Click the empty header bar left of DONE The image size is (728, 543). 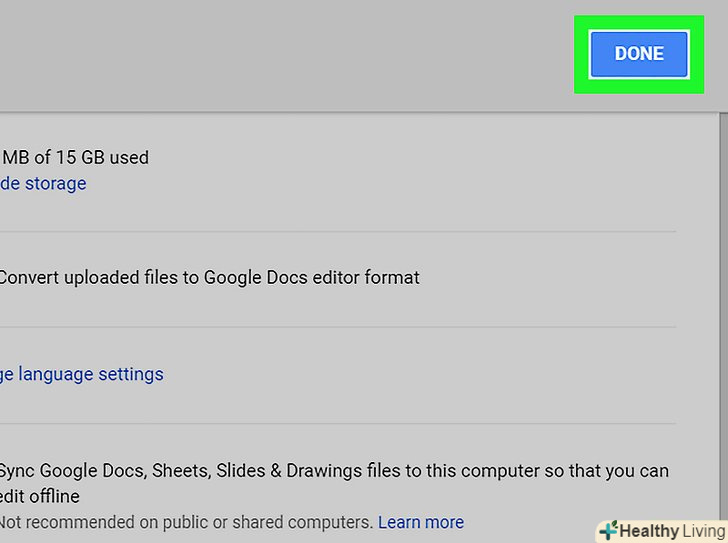pos(280,55)
